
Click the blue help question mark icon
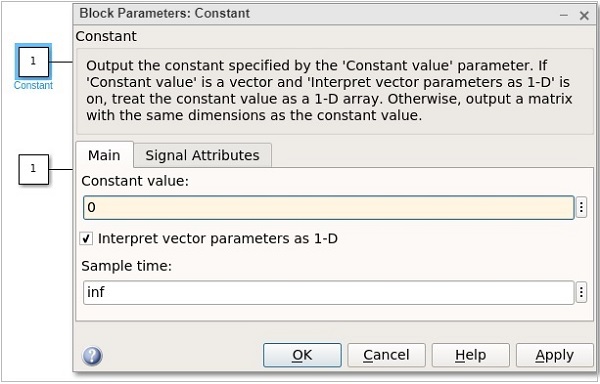(x=92, y=356)
